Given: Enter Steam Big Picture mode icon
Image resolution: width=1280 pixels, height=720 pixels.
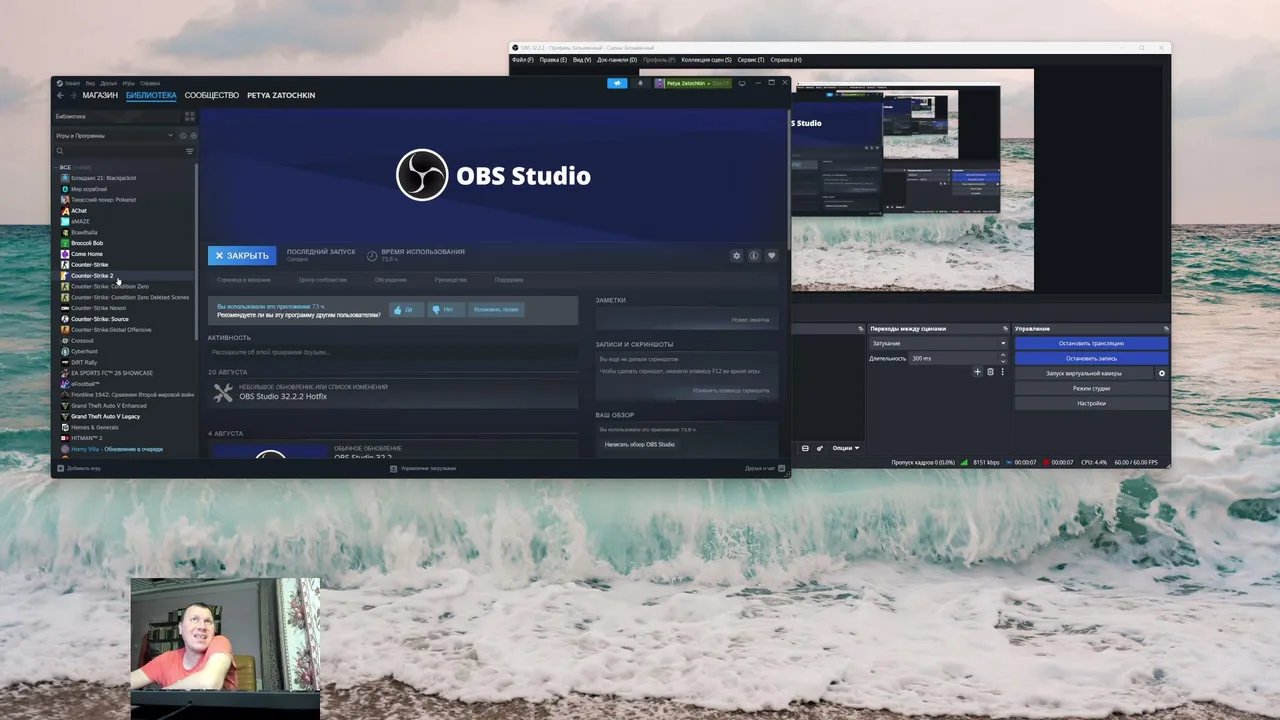Looking at the screenshot, I should click(x=741, y=83).
